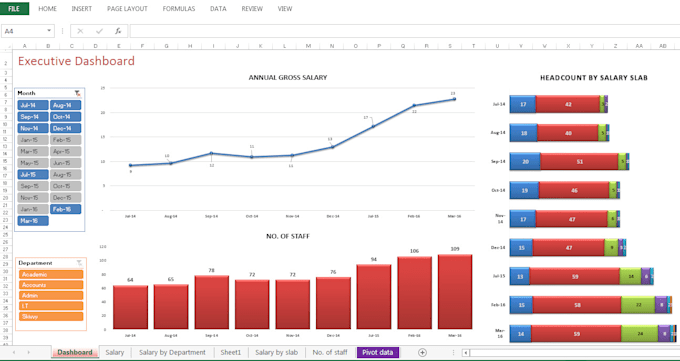Open the Salary by slab sheet
The image size is (680, 361).
tap(276, 352)
